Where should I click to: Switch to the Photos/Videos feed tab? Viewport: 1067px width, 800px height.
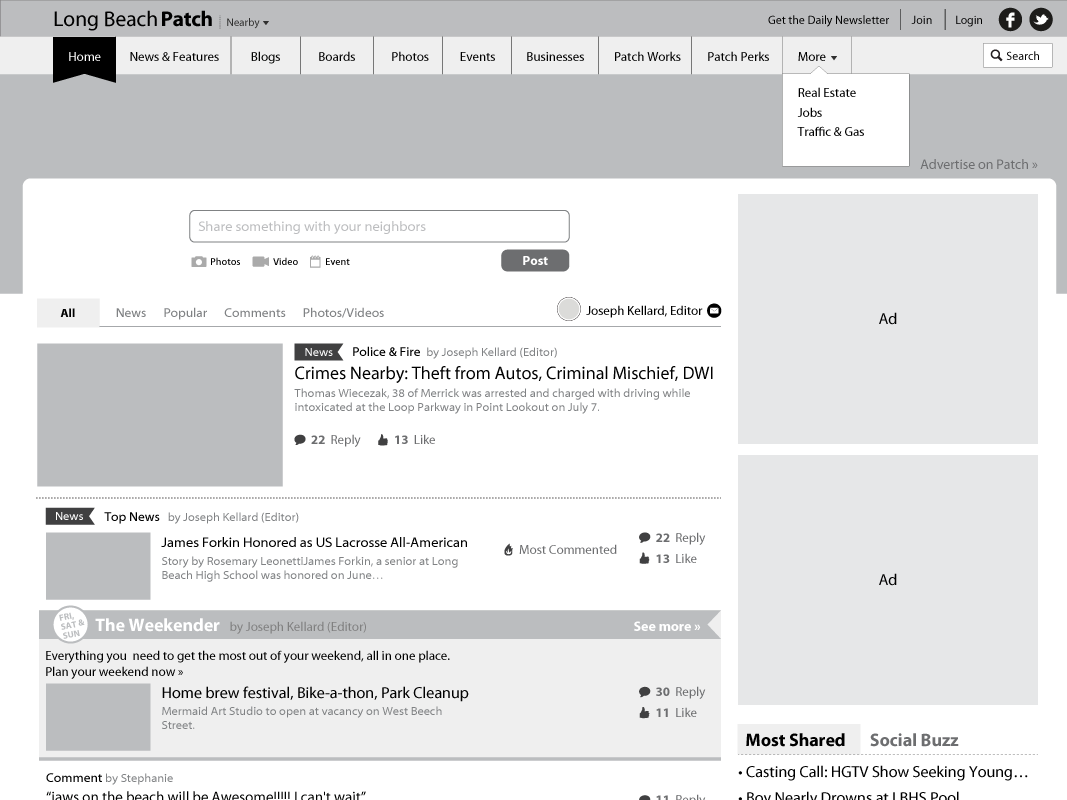click(x=344, y=313)
